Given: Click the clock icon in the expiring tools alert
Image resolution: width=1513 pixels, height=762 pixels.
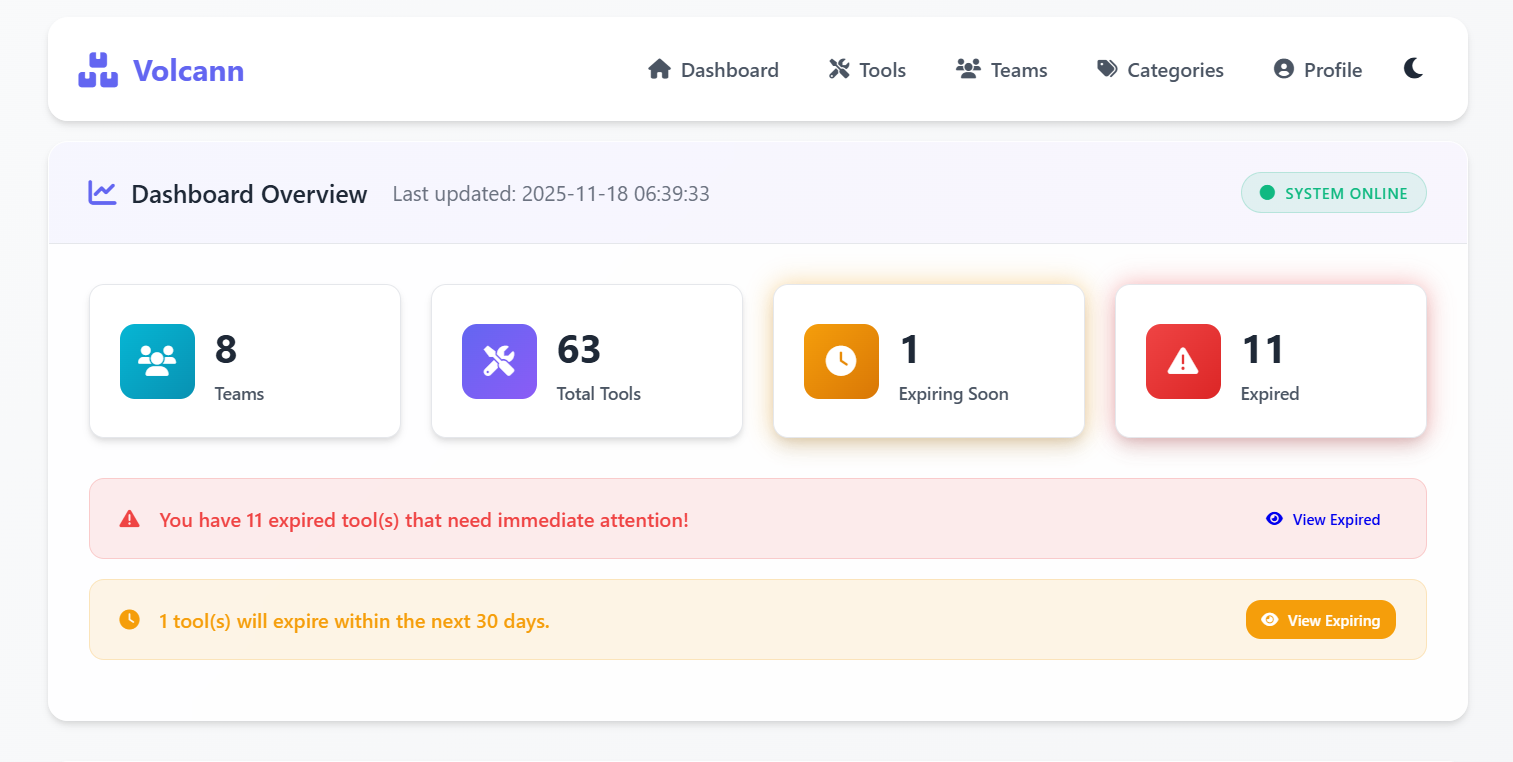Looking at the screenshot, I should [x=128, y=619].
